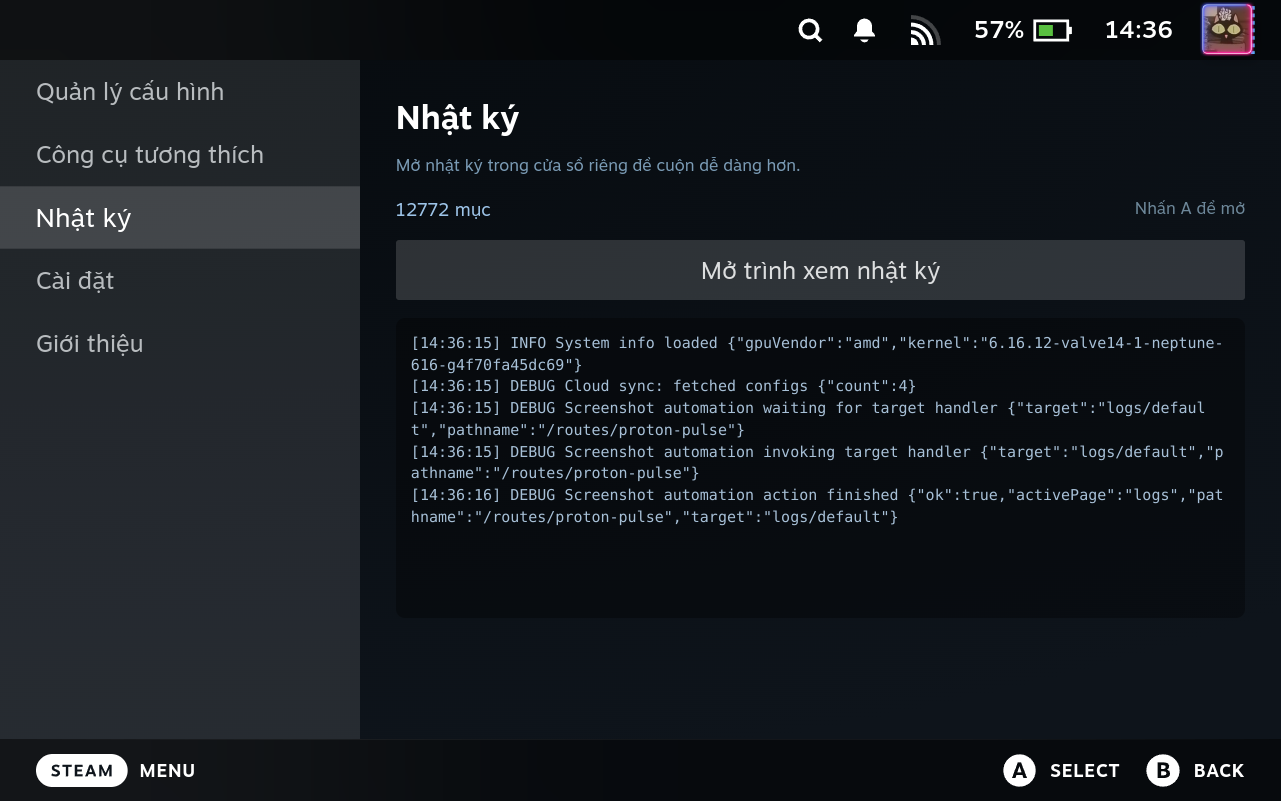The height and width of the screenshot is (801, 1281).
Task: Click Mở trình xem nhật ký button
Action: 820,270
